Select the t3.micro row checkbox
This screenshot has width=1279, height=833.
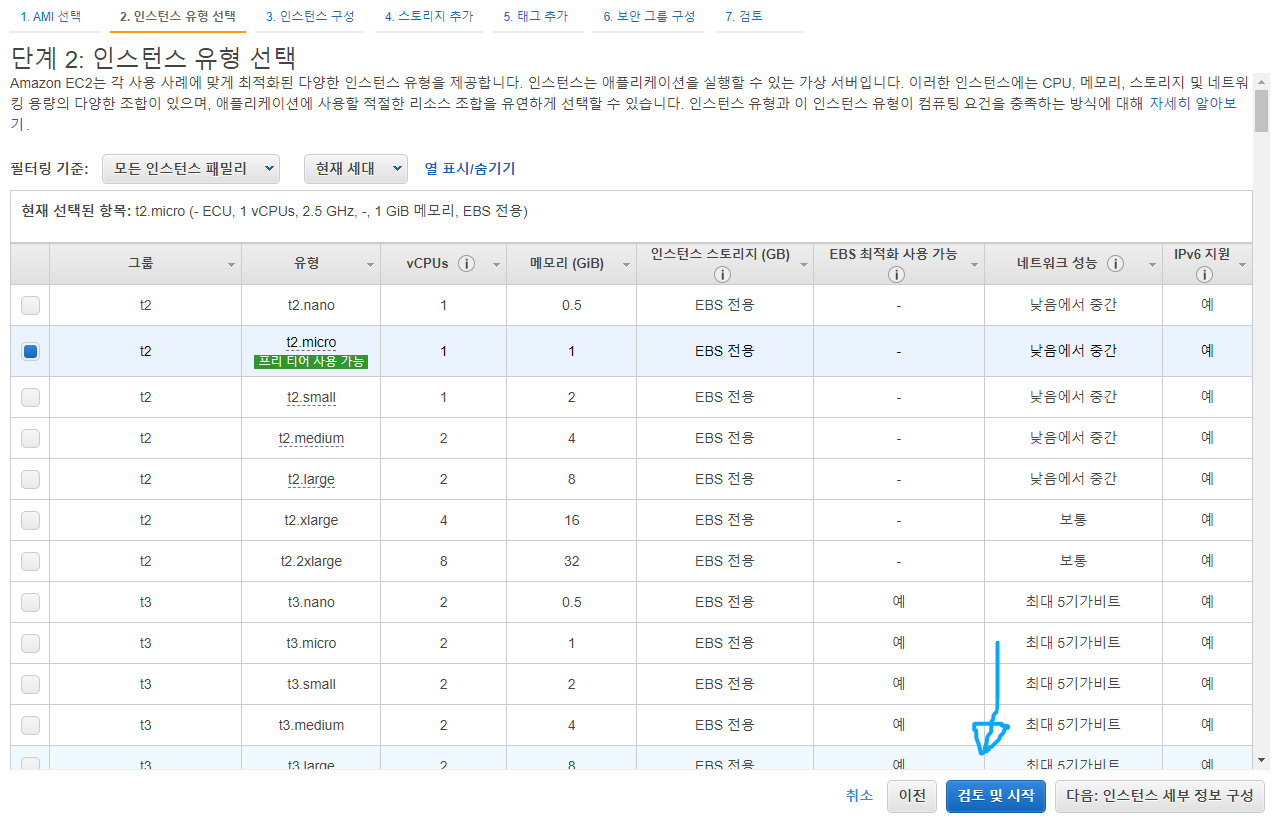coord(30,643)
